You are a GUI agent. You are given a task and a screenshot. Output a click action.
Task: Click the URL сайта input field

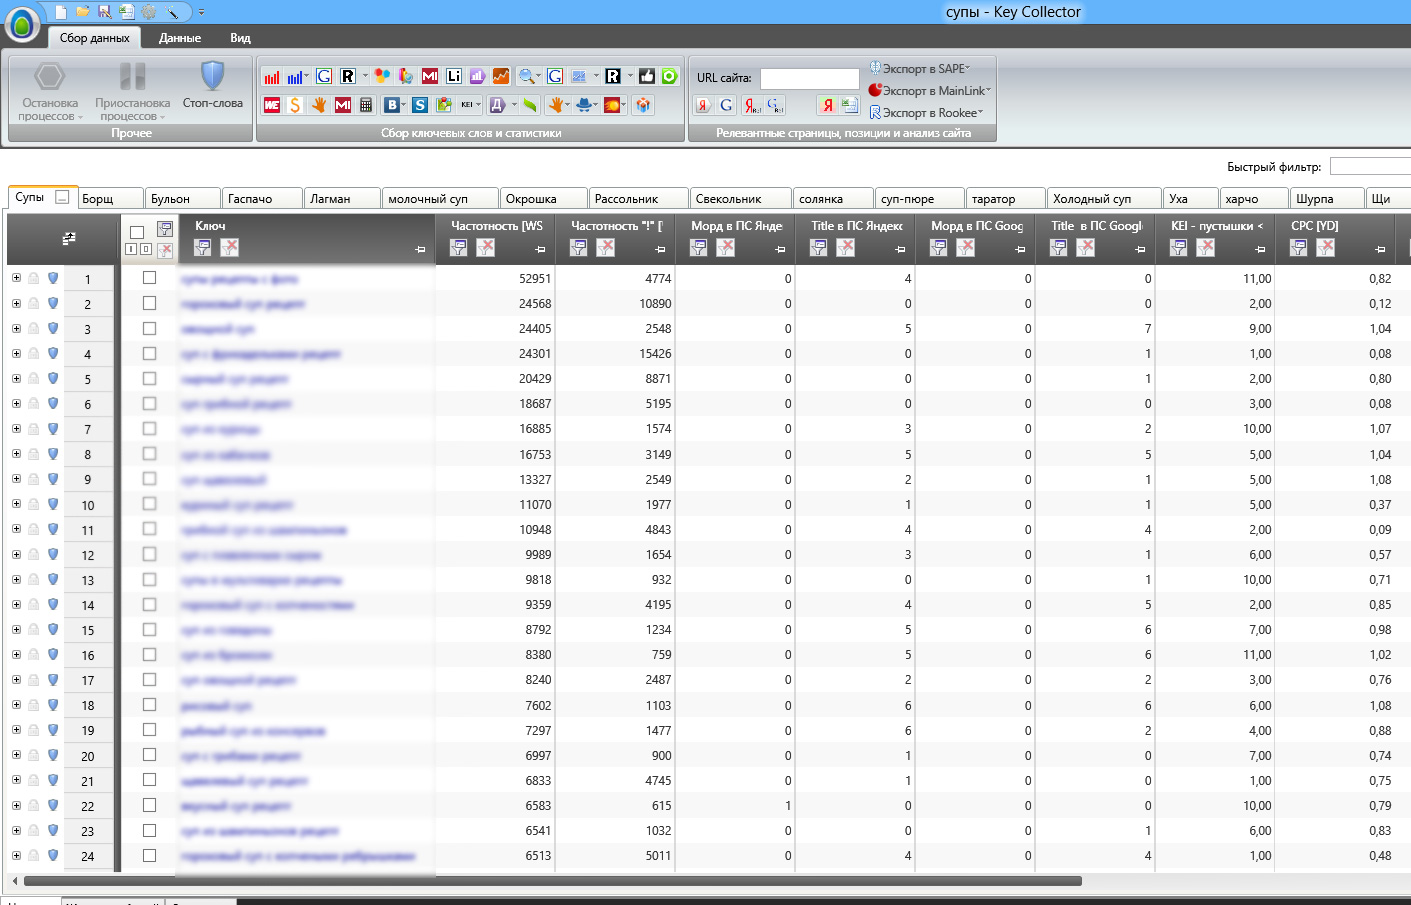click(x=809, y=78)
